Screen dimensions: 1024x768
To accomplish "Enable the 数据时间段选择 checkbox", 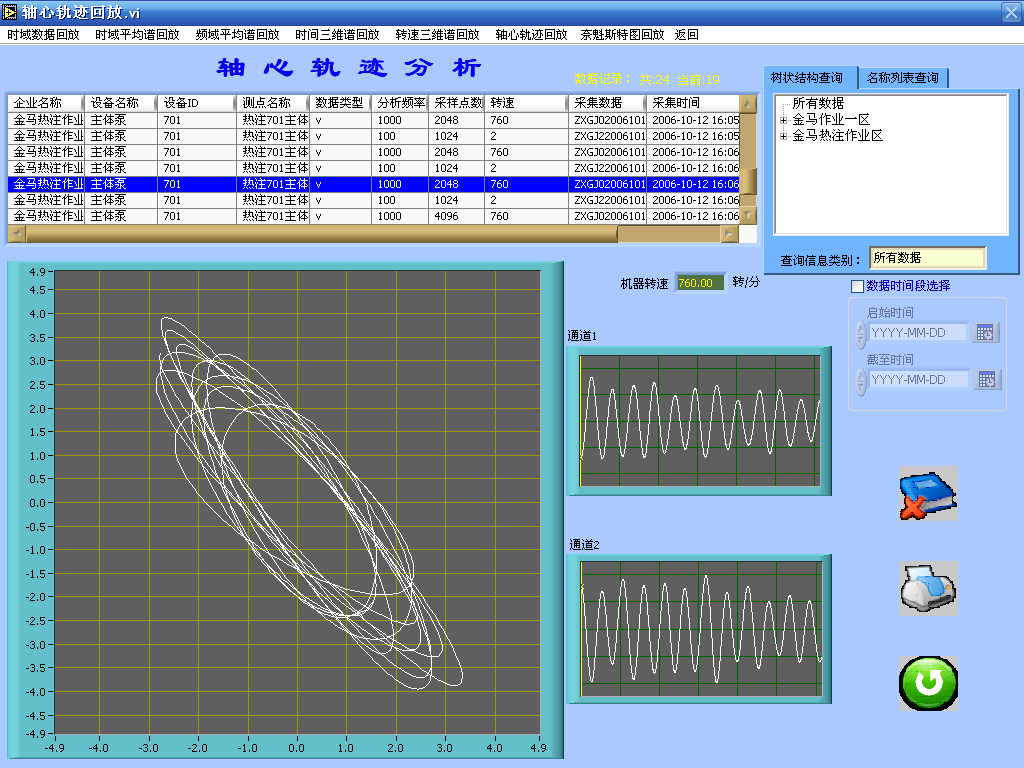I will [857, 286].
